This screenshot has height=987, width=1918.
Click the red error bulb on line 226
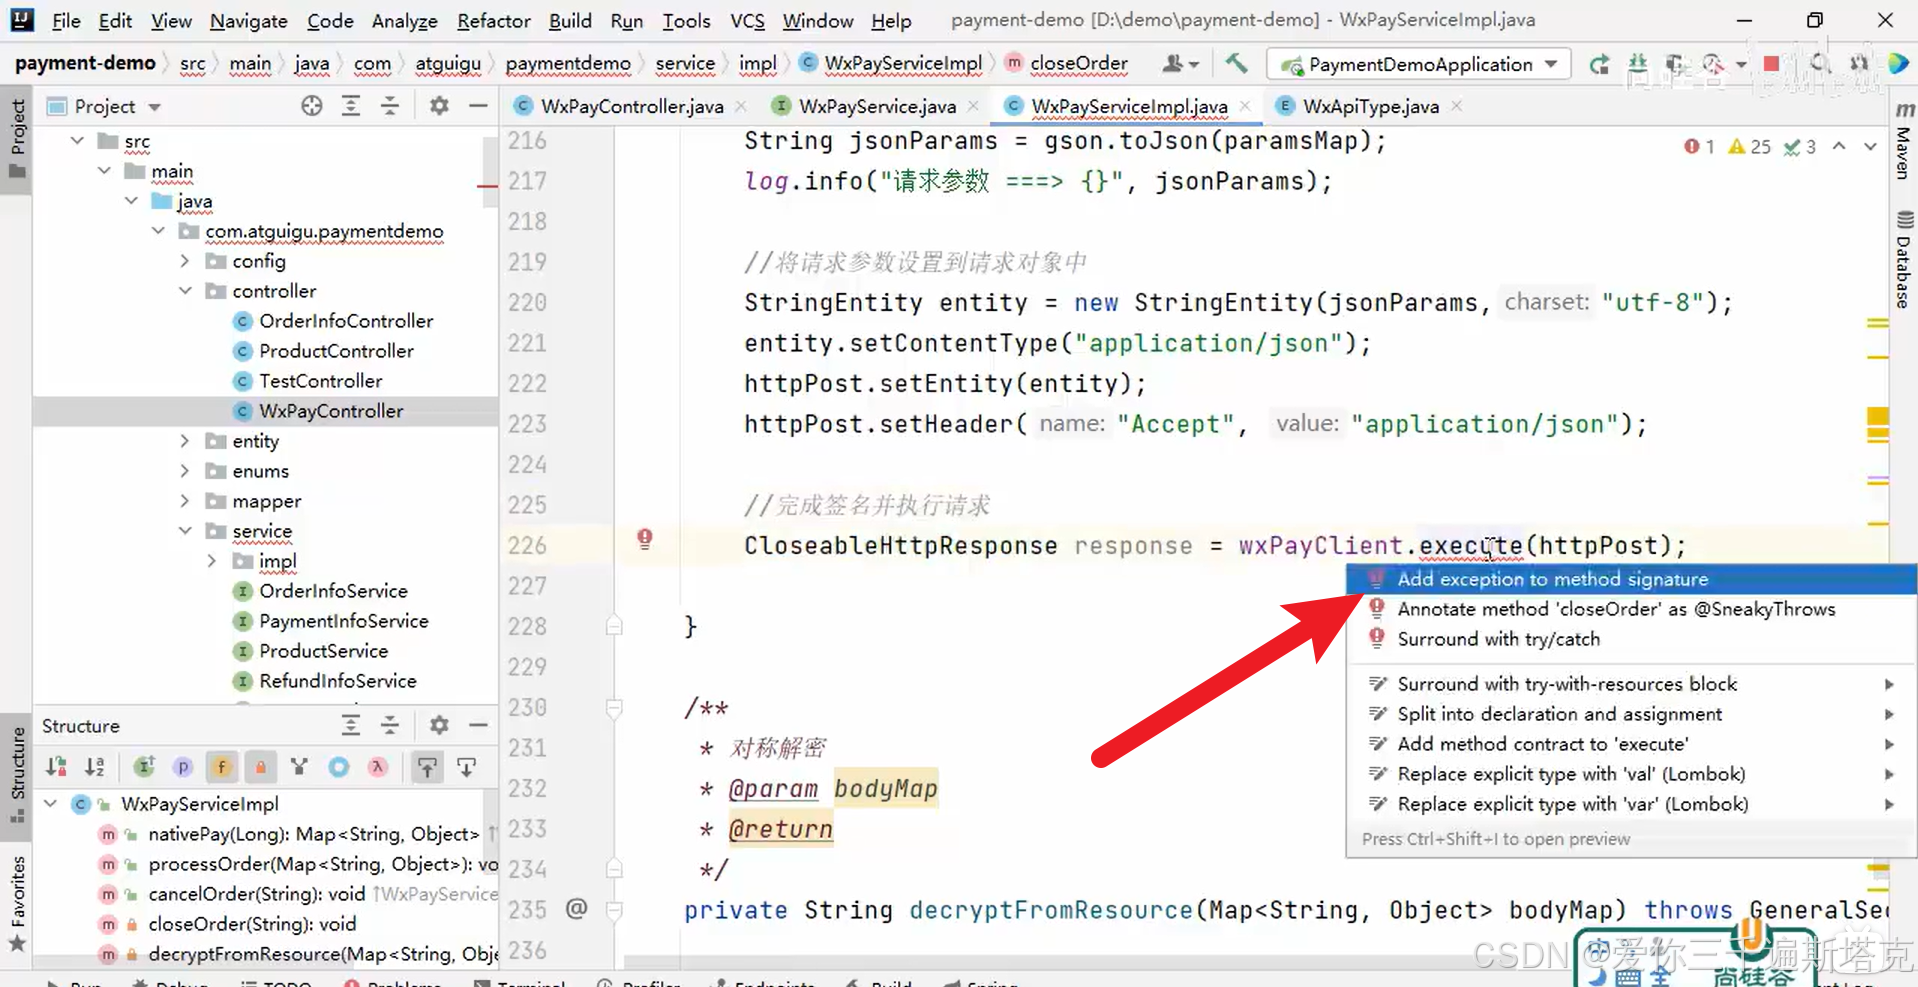click(x=645, y=540)
